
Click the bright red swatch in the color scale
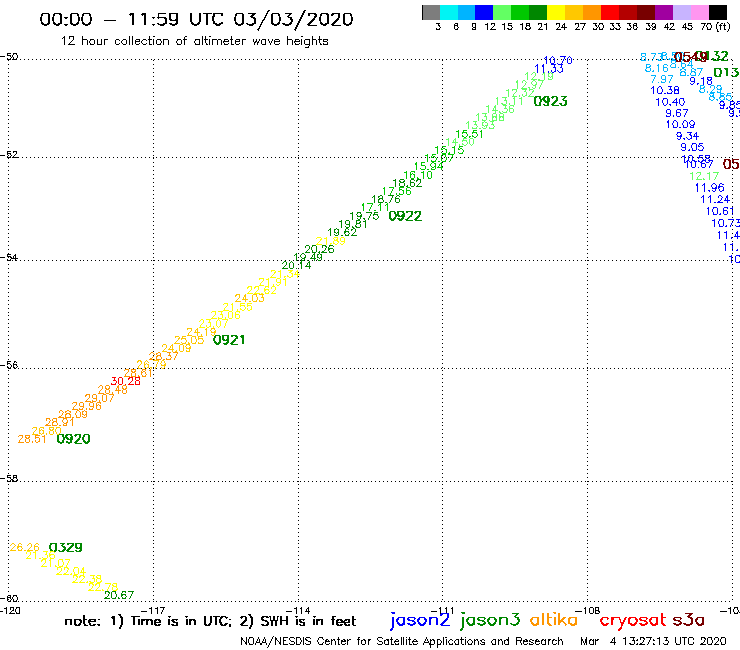pyautogui.click(x=609, y=12)
